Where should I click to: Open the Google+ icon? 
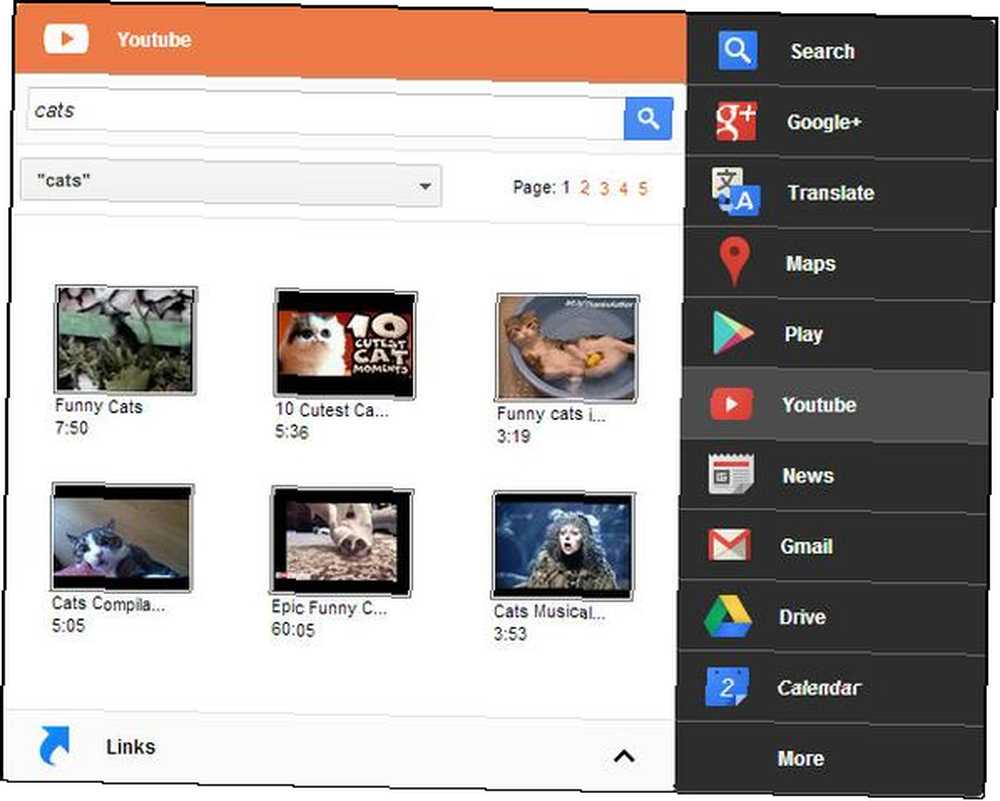click(x=736, y=121)
